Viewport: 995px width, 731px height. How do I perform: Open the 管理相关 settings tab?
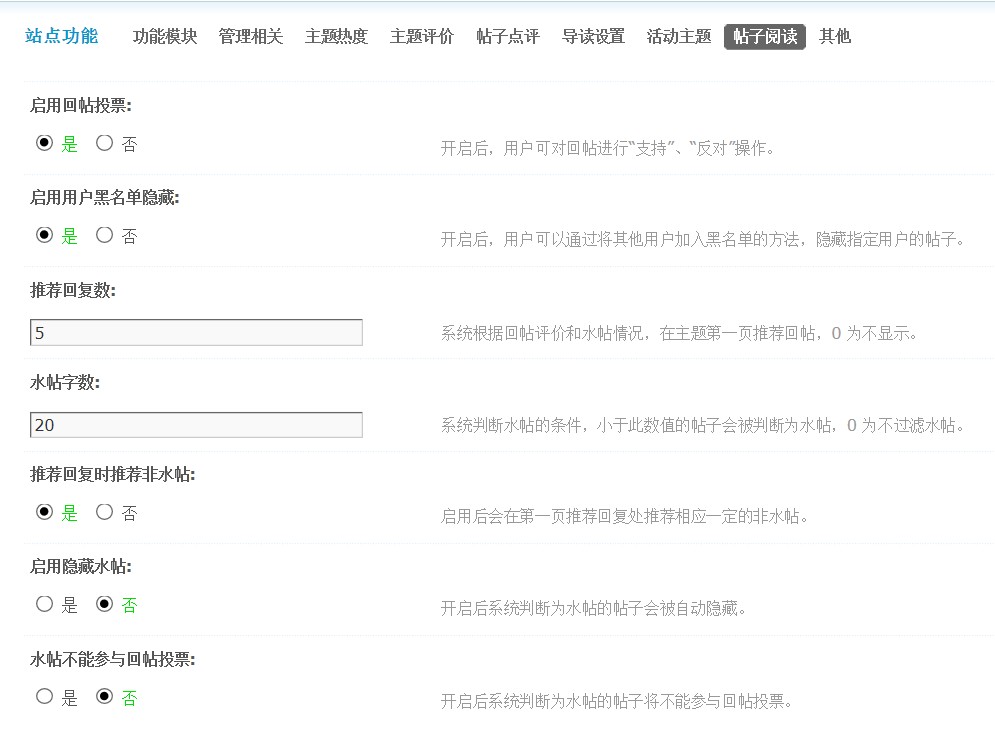click(x=250, y=36)
